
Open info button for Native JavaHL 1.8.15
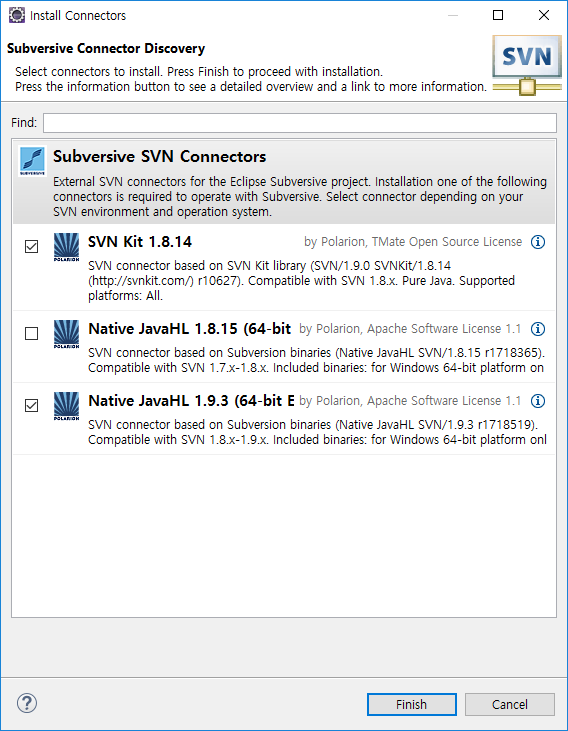pyautogui.click(x=538, y=329)
